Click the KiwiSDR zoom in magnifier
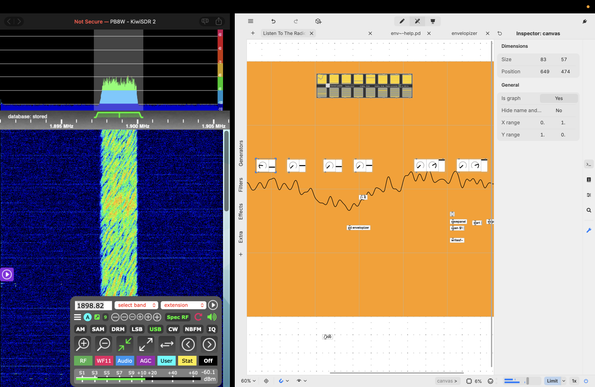Screen dimensions: 595x387 83,344
